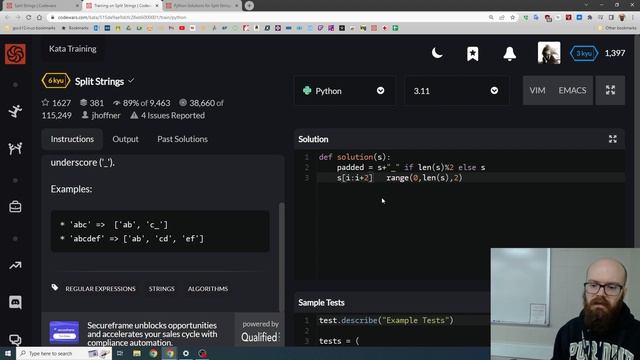
Task: Open notifications bell
Action: click(x=509, y=53)
